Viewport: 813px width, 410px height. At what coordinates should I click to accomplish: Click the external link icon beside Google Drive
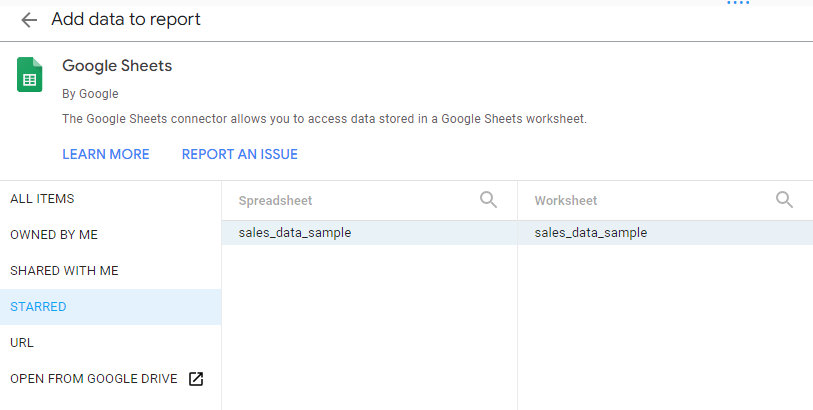pos(197,379)
